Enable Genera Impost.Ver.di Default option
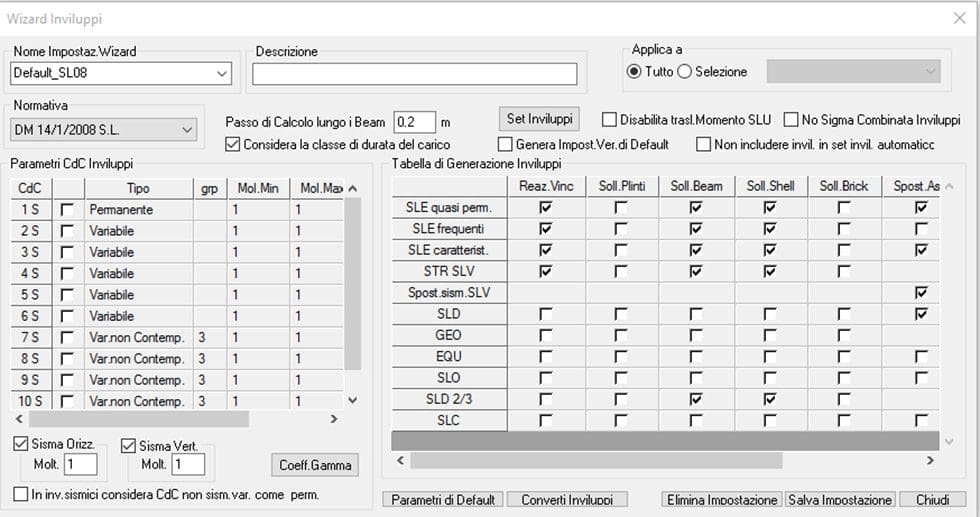Image resolution: width=980 pixels, height=517 pixels. point(506,145)
